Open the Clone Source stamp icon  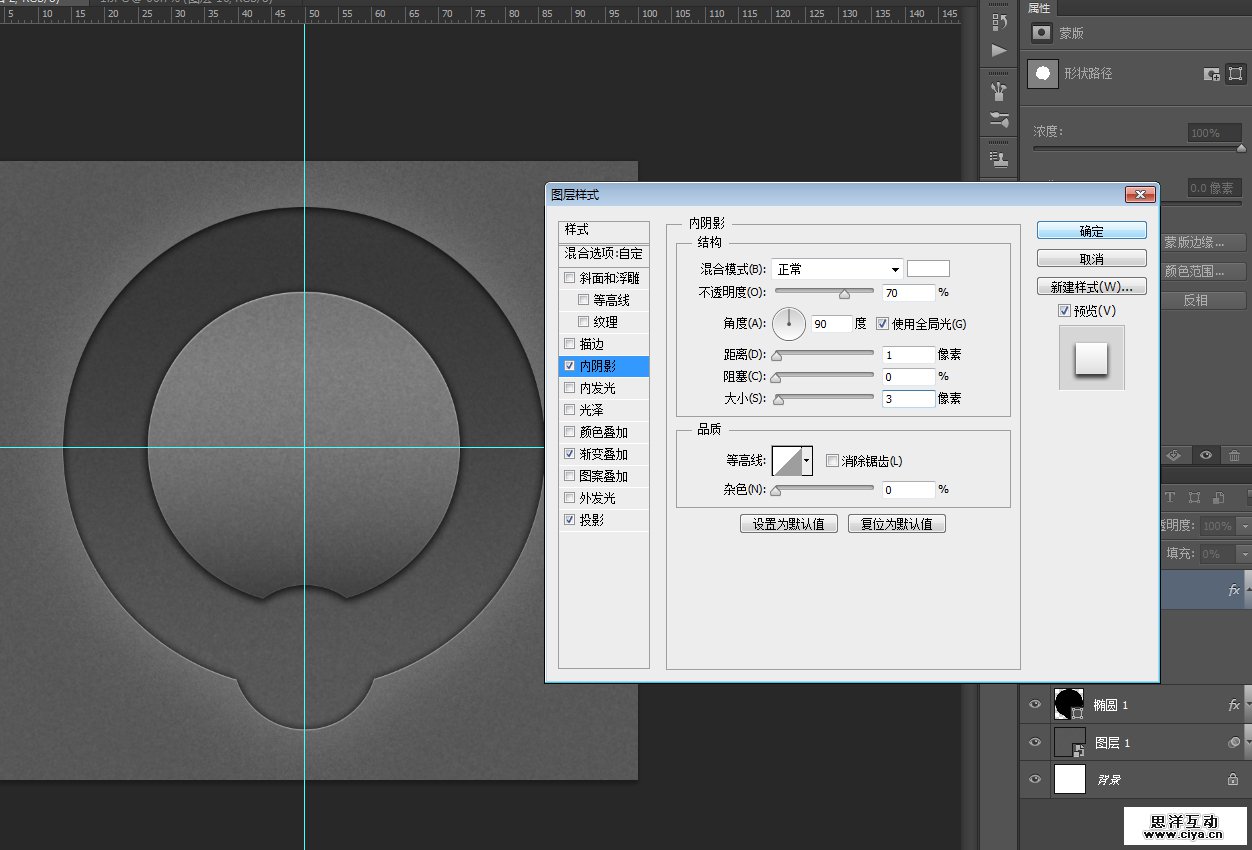[999, 159]
